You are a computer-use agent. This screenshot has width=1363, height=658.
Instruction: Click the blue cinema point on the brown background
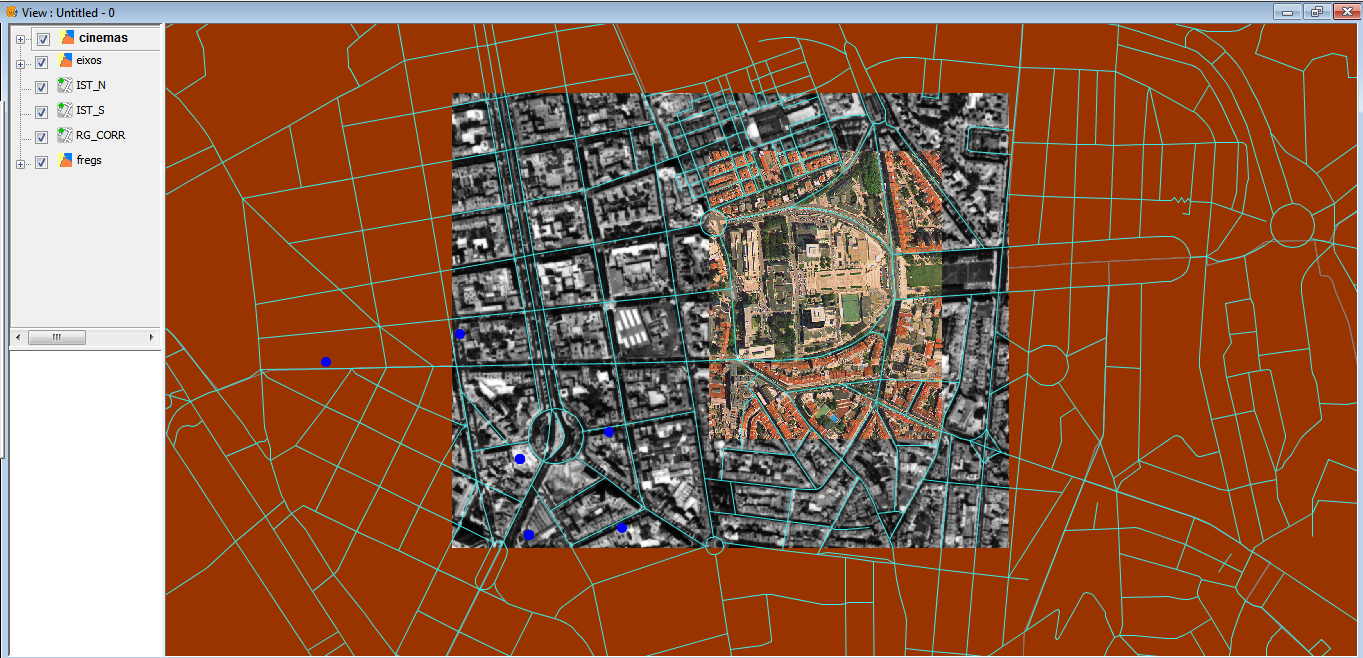click(326, 362)
